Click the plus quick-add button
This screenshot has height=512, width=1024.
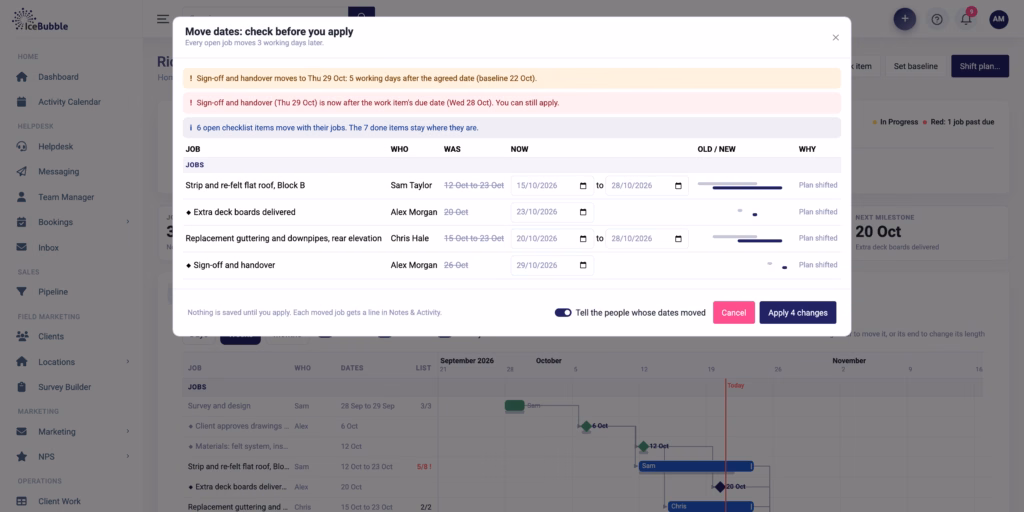[904, 19]
